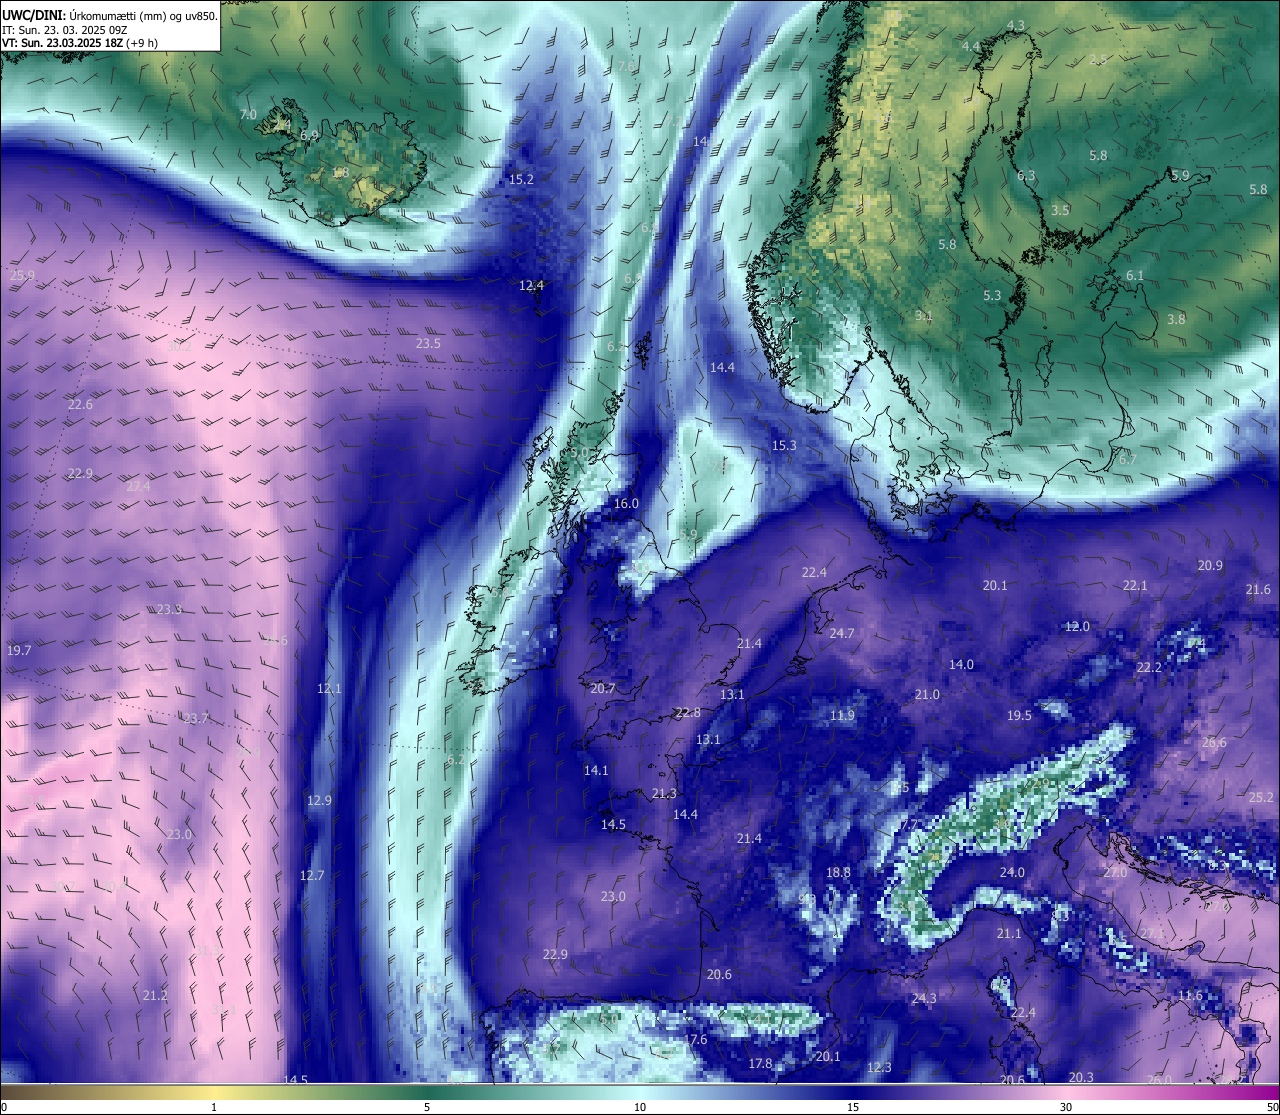Select the 21.1 value label
Screen dimensions: 1280x1115
(x=1009, y=933)
